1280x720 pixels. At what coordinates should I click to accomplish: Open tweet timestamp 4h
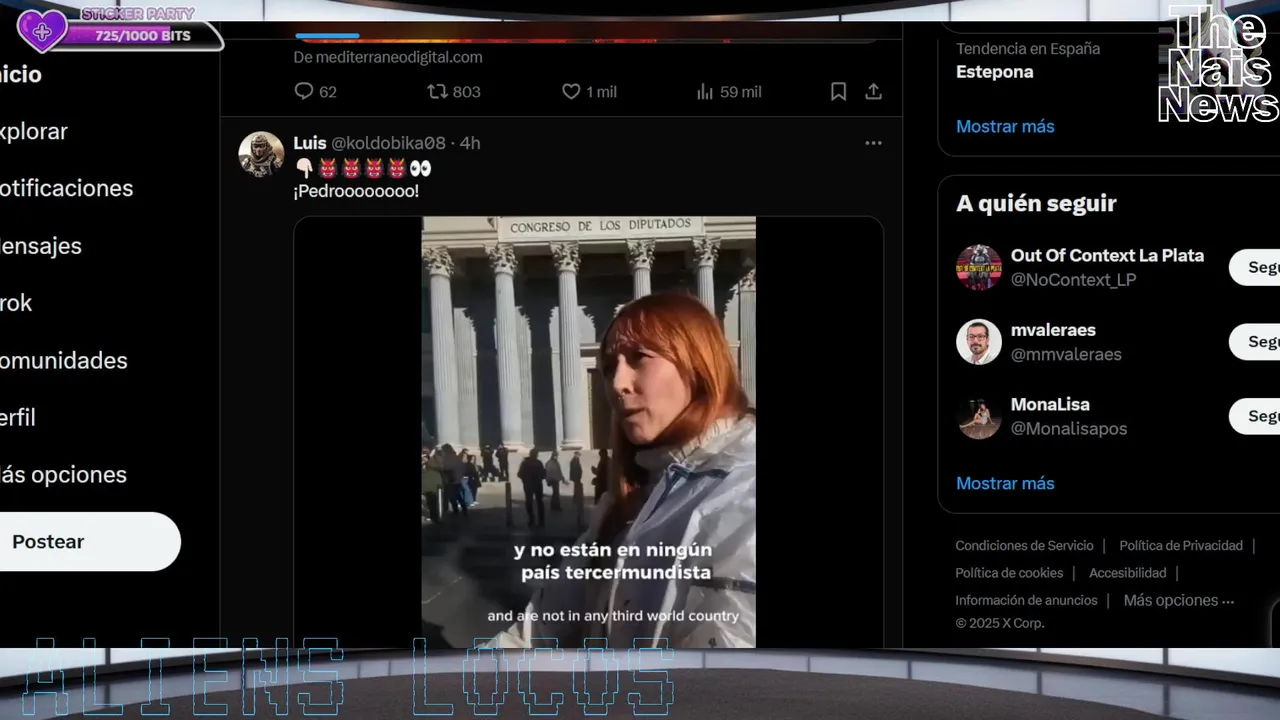(470, 143)
